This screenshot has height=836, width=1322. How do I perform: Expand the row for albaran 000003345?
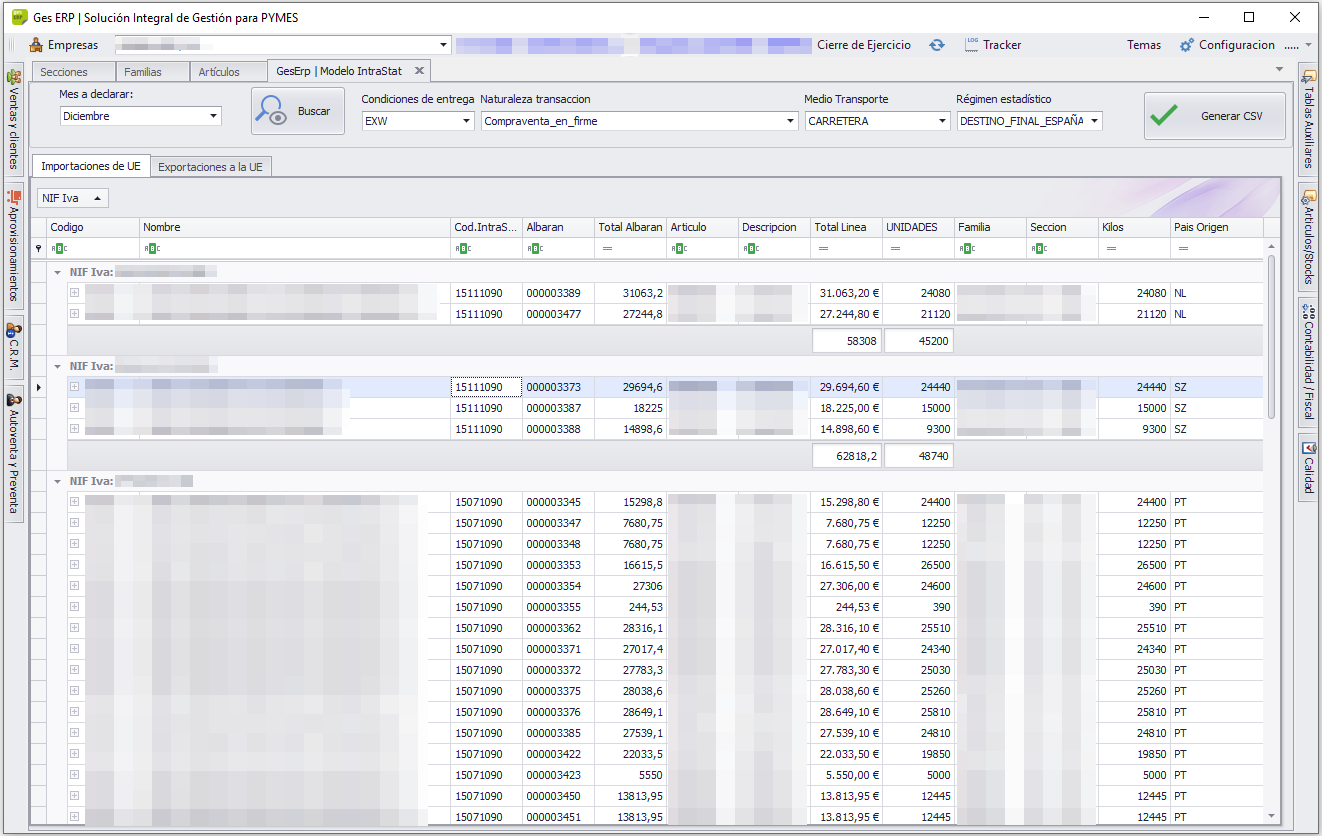(74, 501)
